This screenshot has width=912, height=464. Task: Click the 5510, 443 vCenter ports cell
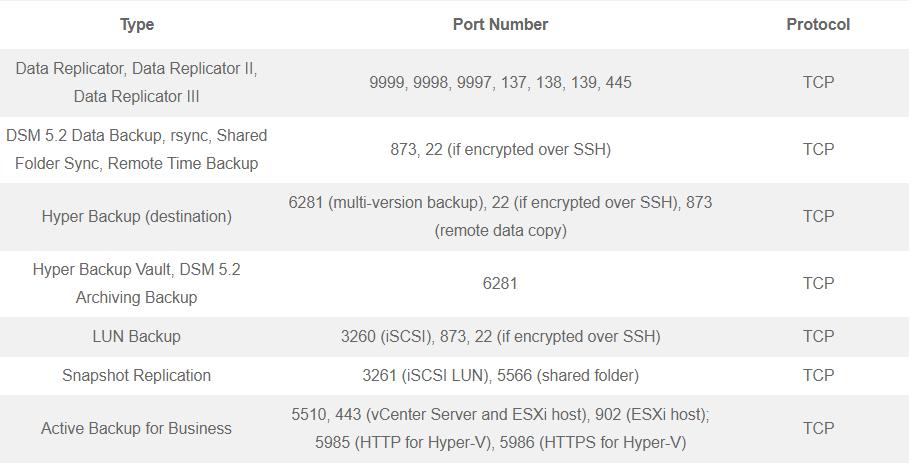tap(500, 428)
